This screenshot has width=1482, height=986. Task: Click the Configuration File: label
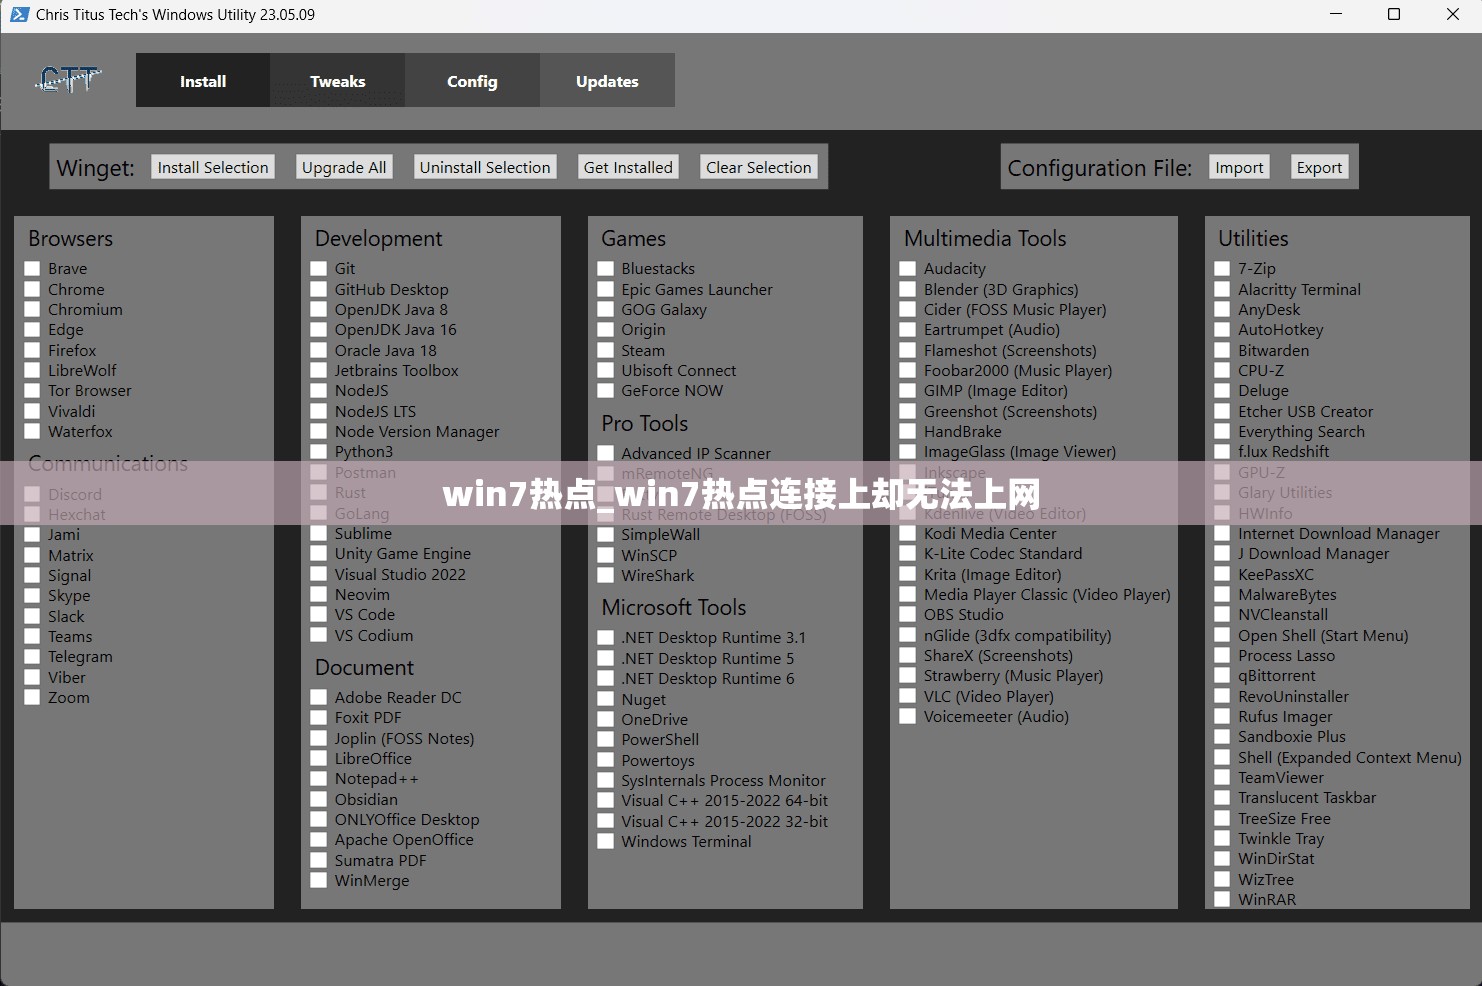1100,168
